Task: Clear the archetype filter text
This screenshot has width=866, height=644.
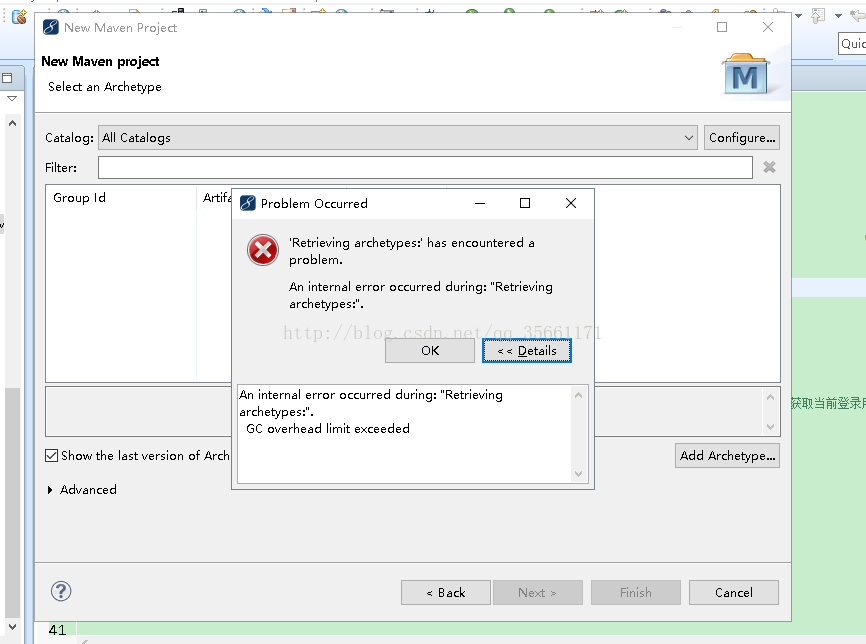Action: pos(769,167)
